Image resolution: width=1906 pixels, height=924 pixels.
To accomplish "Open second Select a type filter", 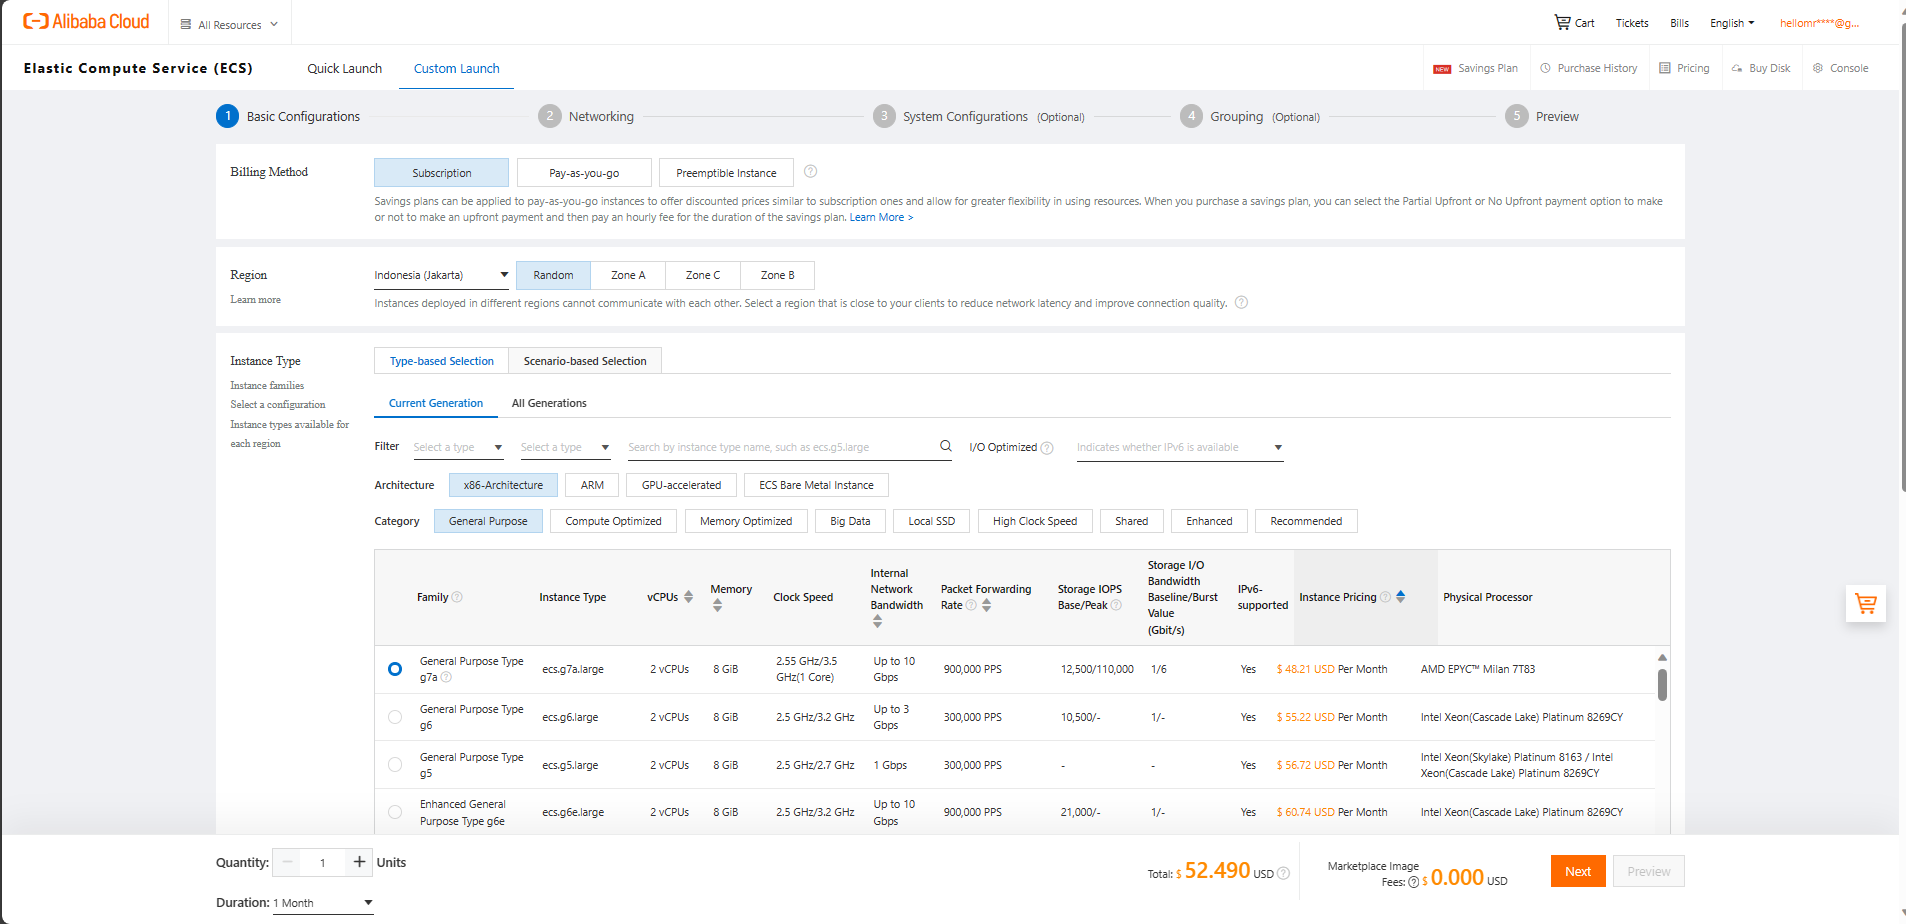I will coord(565,447).
